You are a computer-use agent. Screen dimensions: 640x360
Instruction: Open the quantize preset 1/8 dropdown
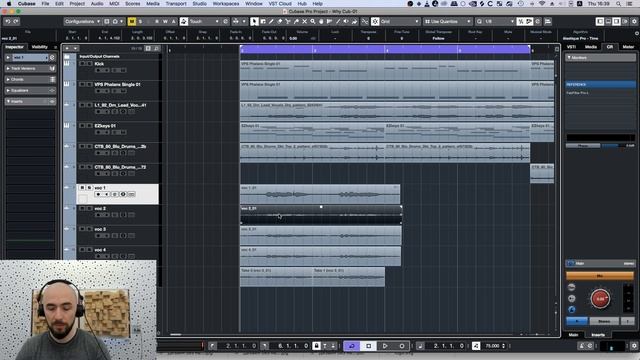(x=499, y=21)
